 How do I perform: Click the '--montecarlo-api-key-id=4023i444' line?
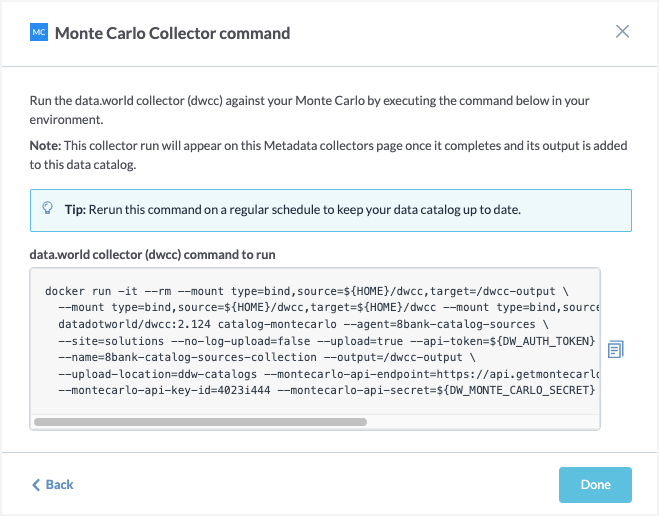click(x=327, y=390)
